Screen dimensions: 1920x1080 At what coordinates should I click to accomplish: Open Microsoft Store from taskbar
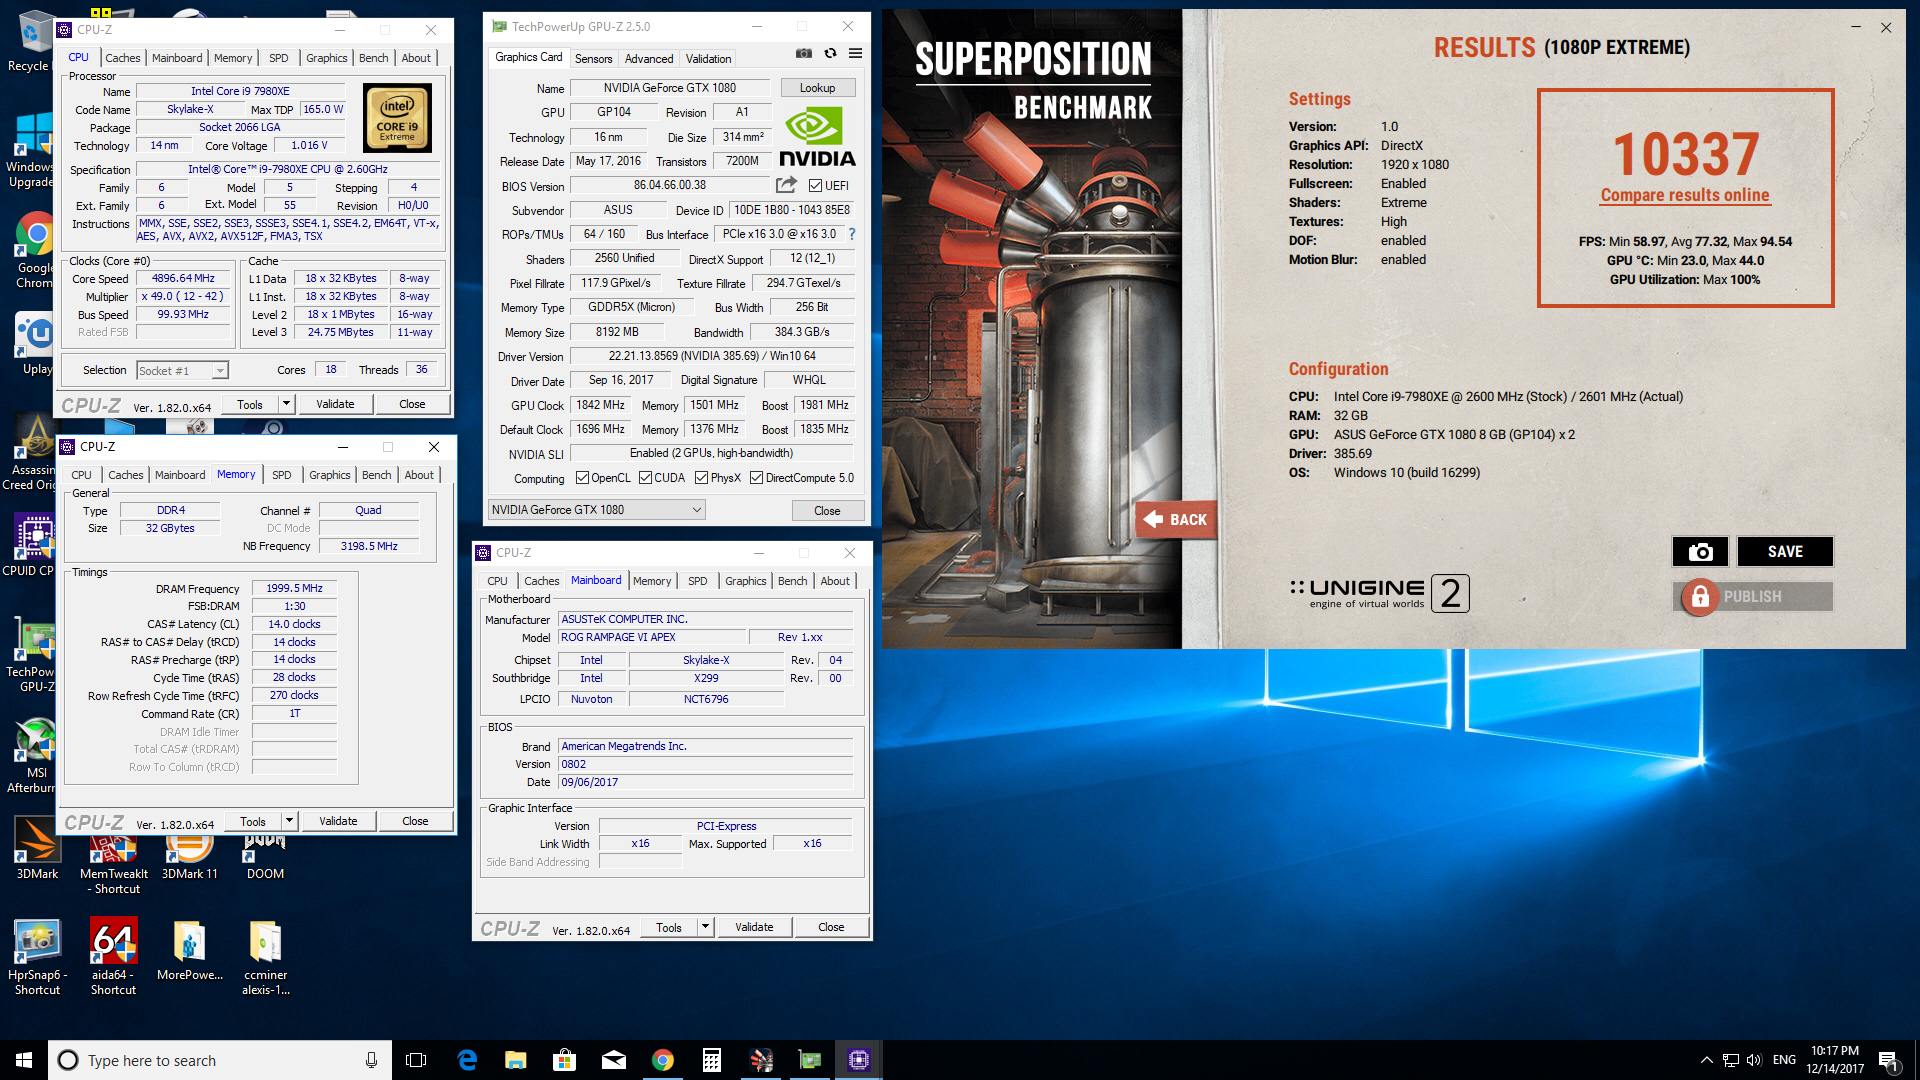(x=565, y=1060)
